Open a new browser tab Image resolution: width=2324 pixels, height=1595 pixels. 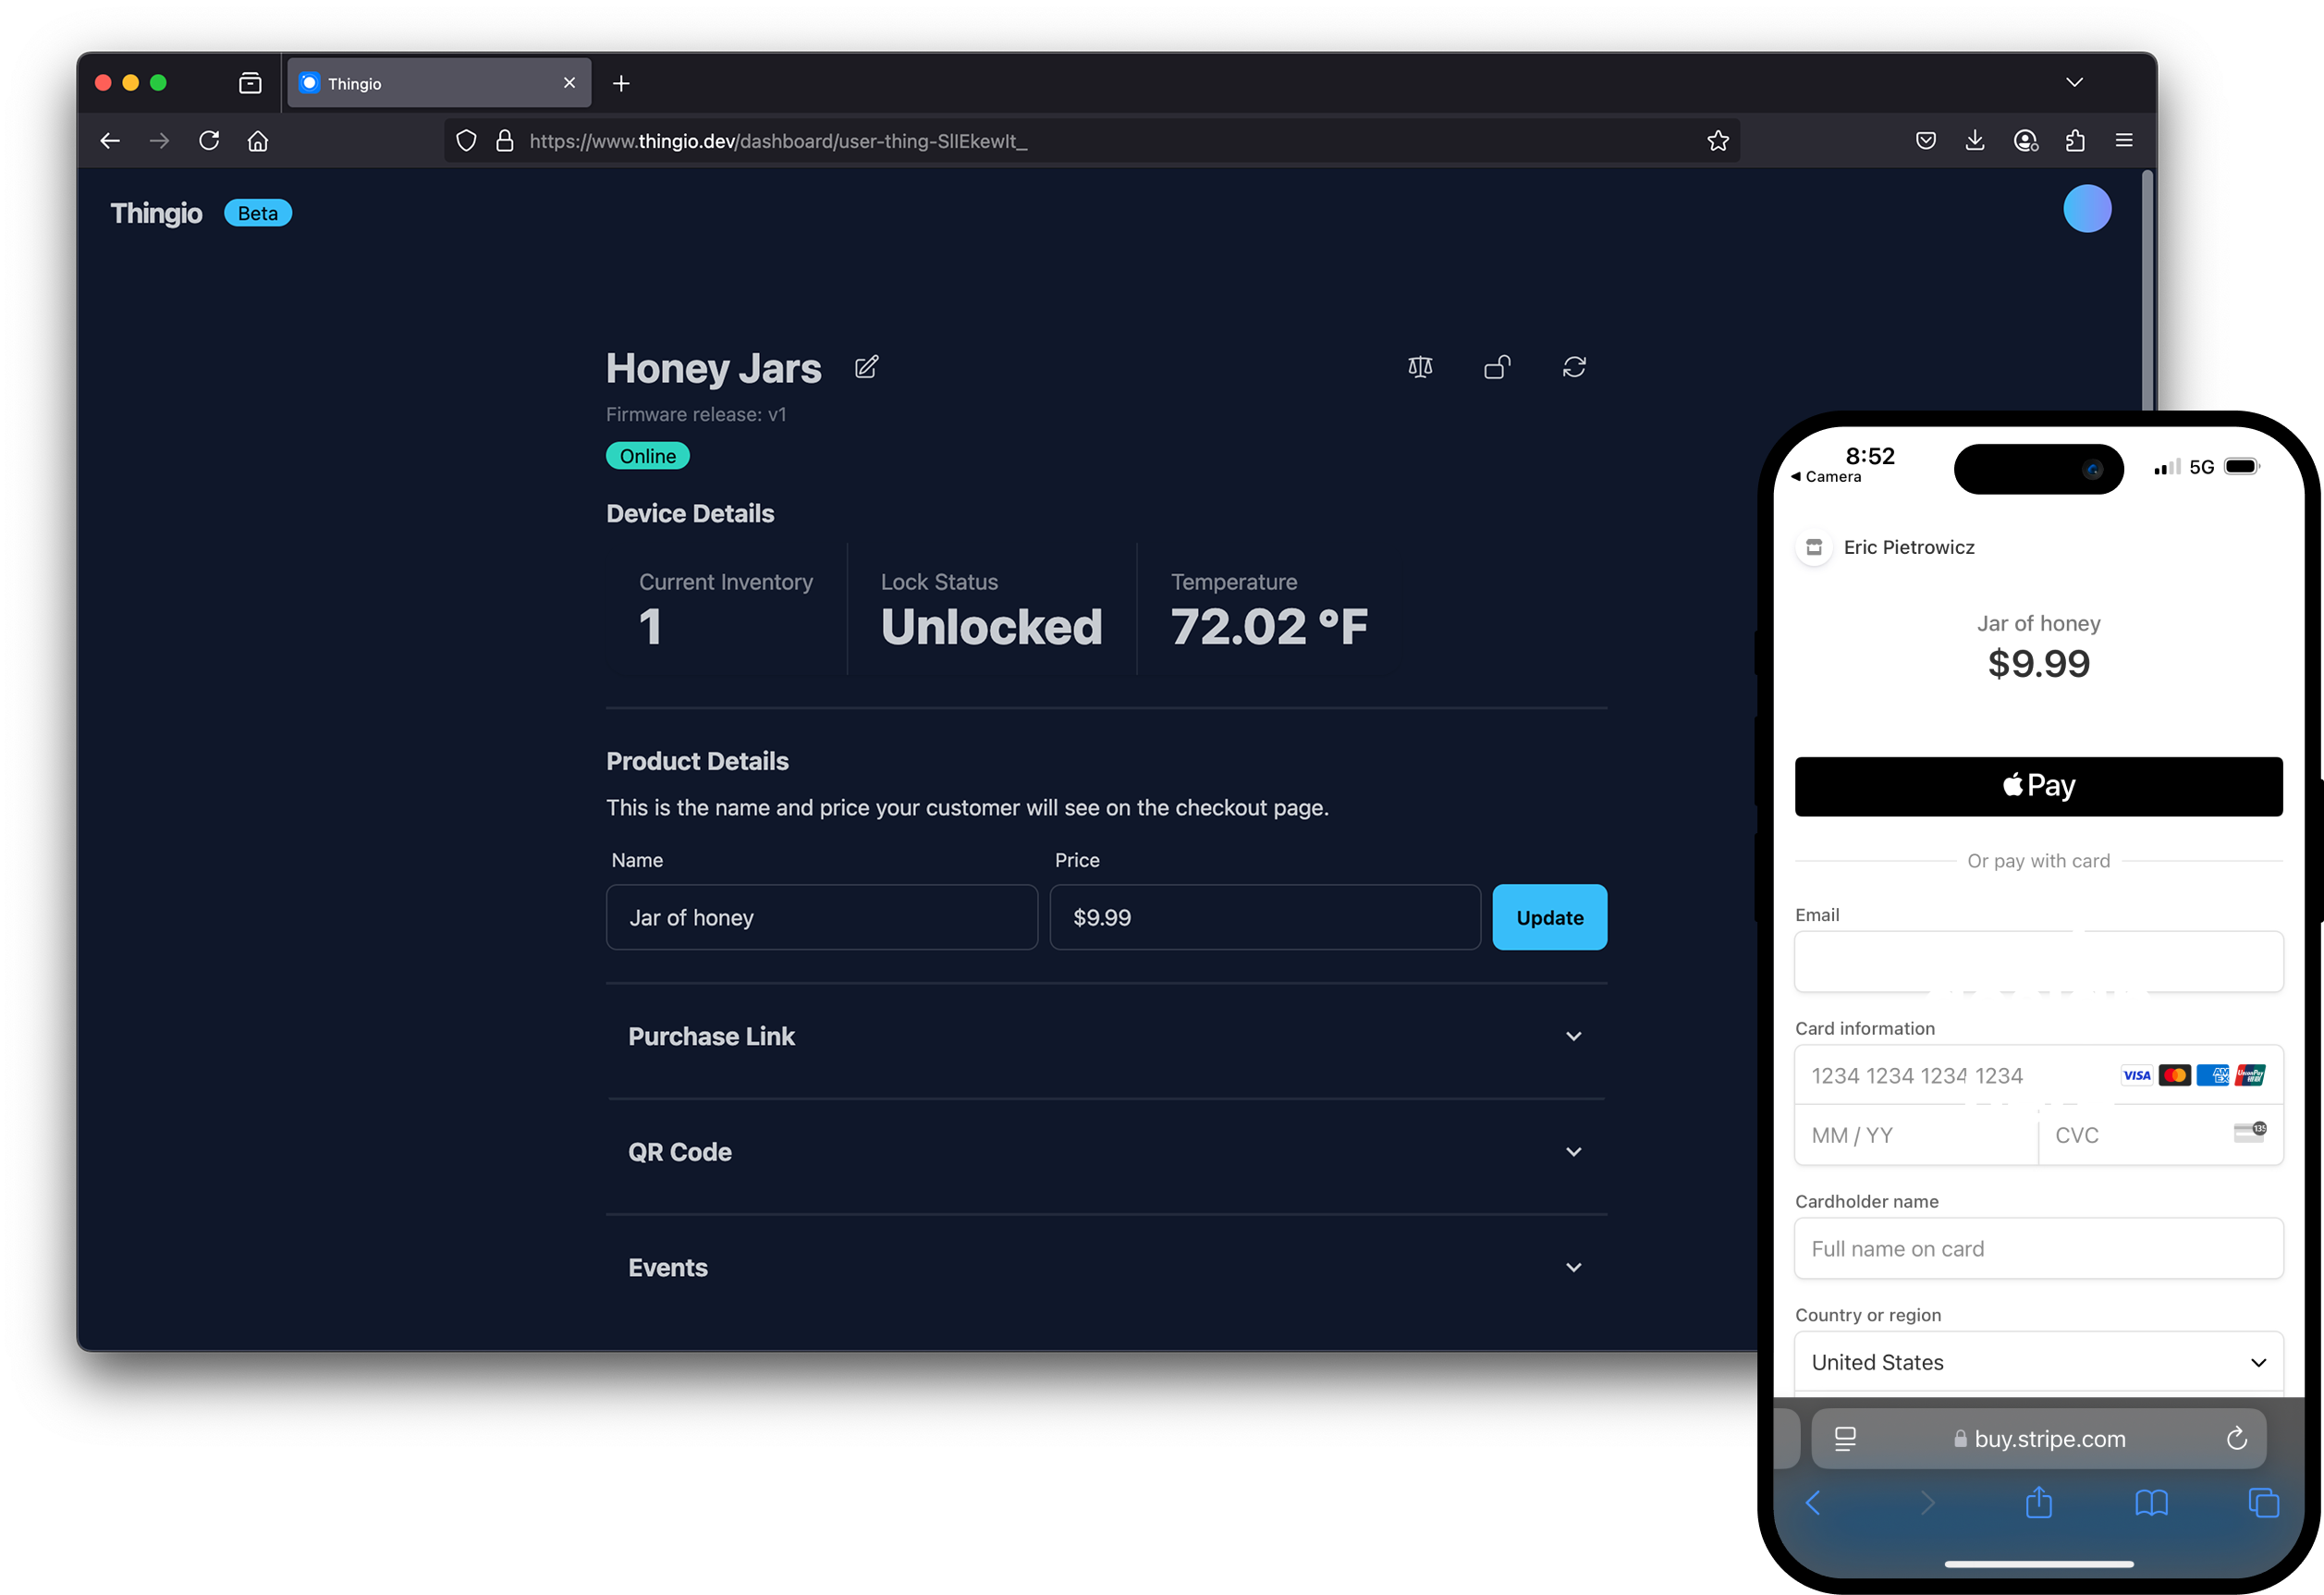(x=621, y=83)
